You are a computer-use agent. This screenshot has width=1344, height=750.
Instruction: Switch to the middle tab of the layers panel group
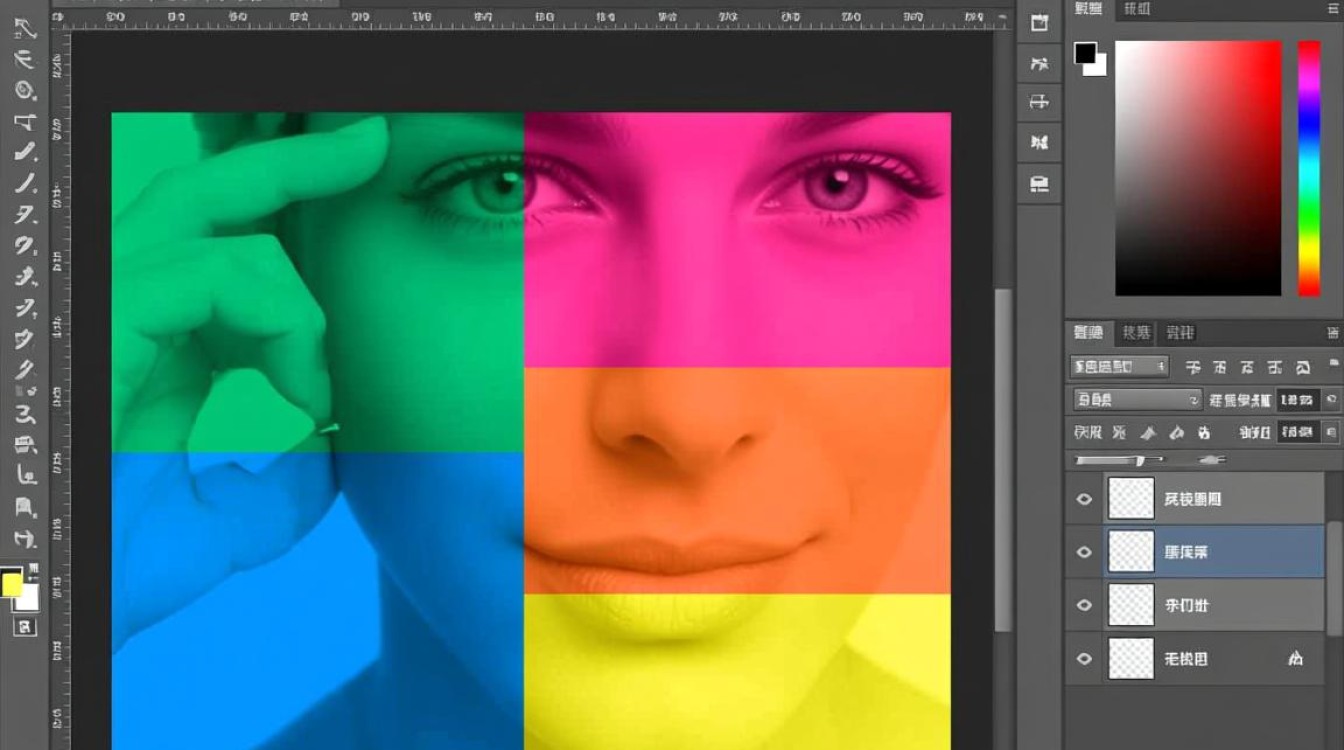tap(1136, 333)
